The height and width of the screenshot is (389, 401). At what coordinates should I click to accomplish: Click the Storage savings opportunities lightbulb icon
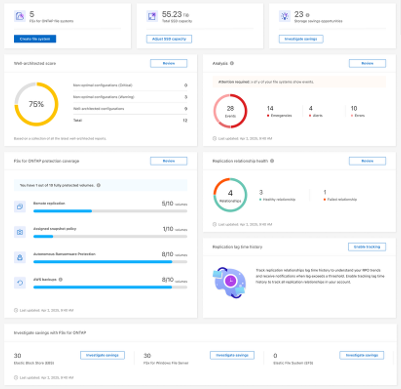point(285,16)
